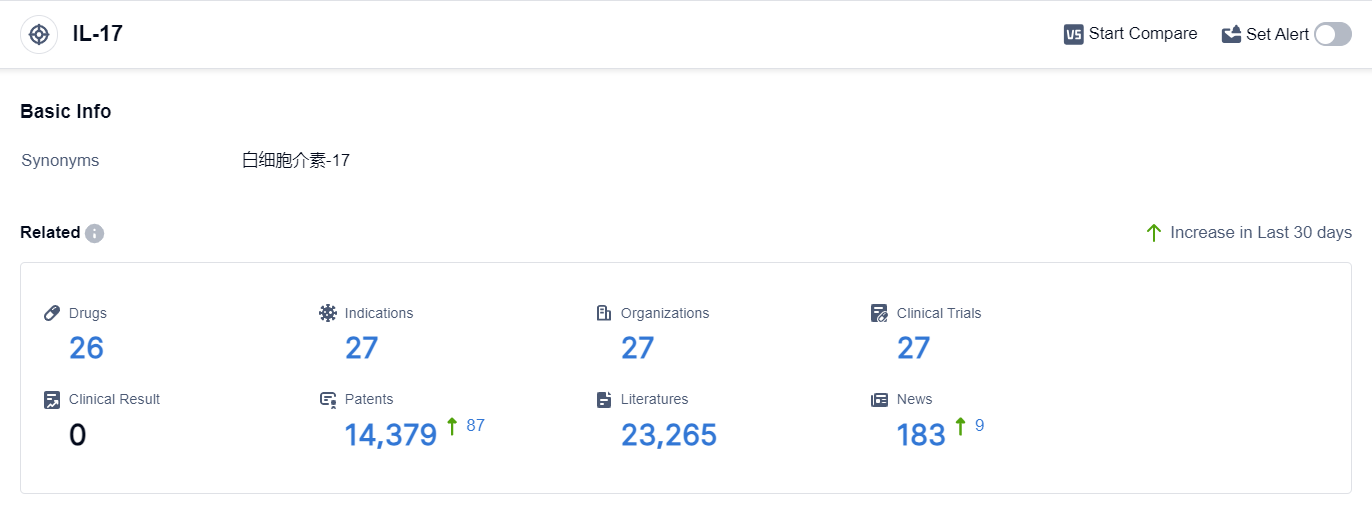The width and height of the screenshot is (1372, 514).
Task: Click the News newspaper icon
Action: [x=880, y=399]
